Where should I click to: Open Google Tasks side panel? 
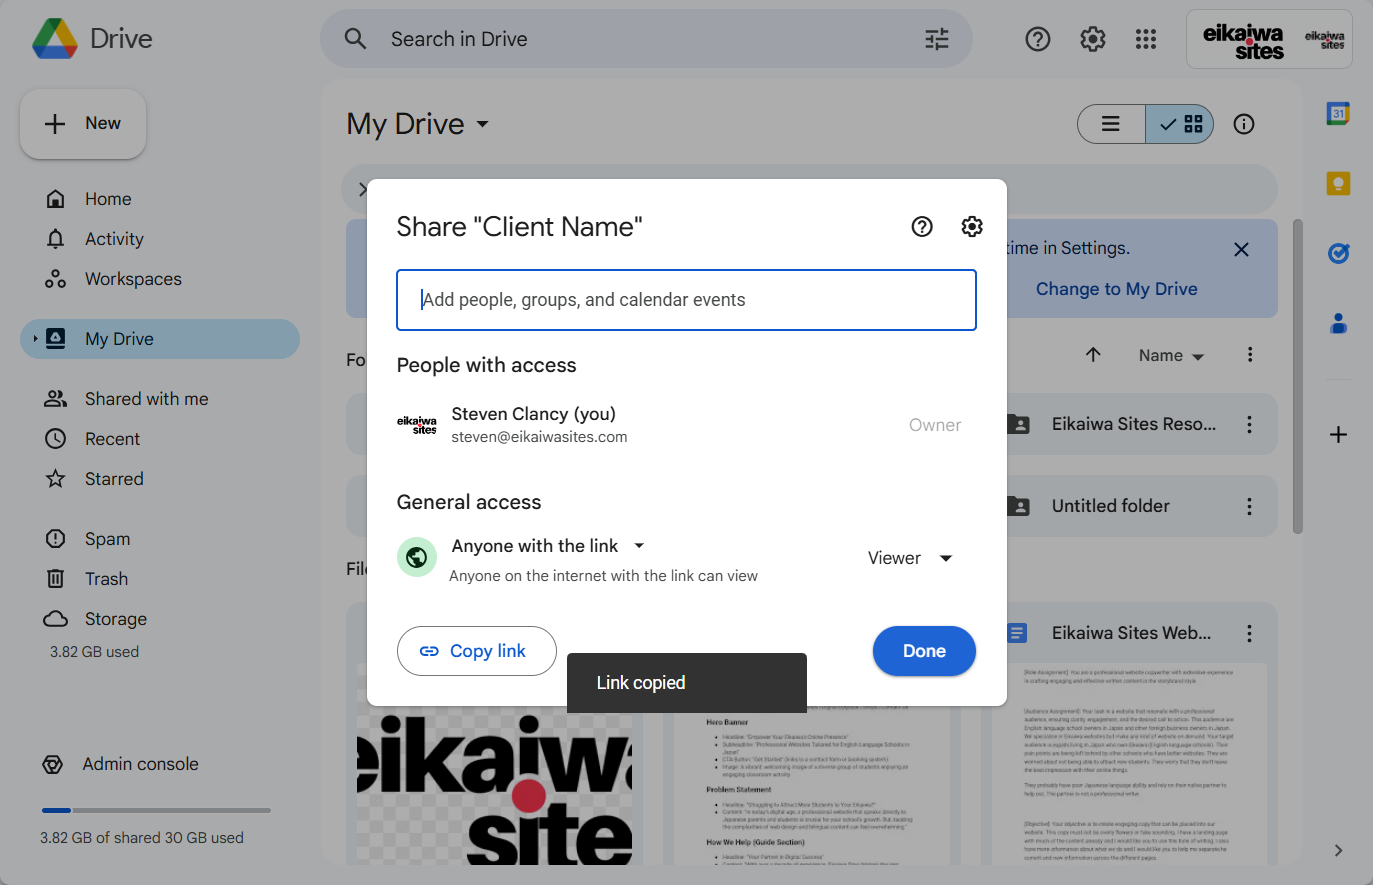1338,254
